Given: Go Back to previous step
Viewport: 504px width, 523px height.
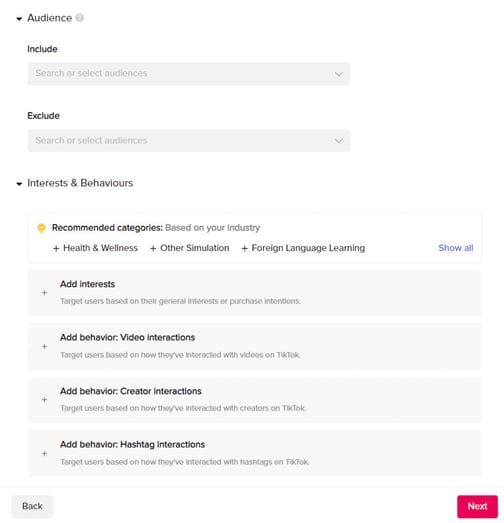Looking at the screenshot, I should [x=32, y=506].
